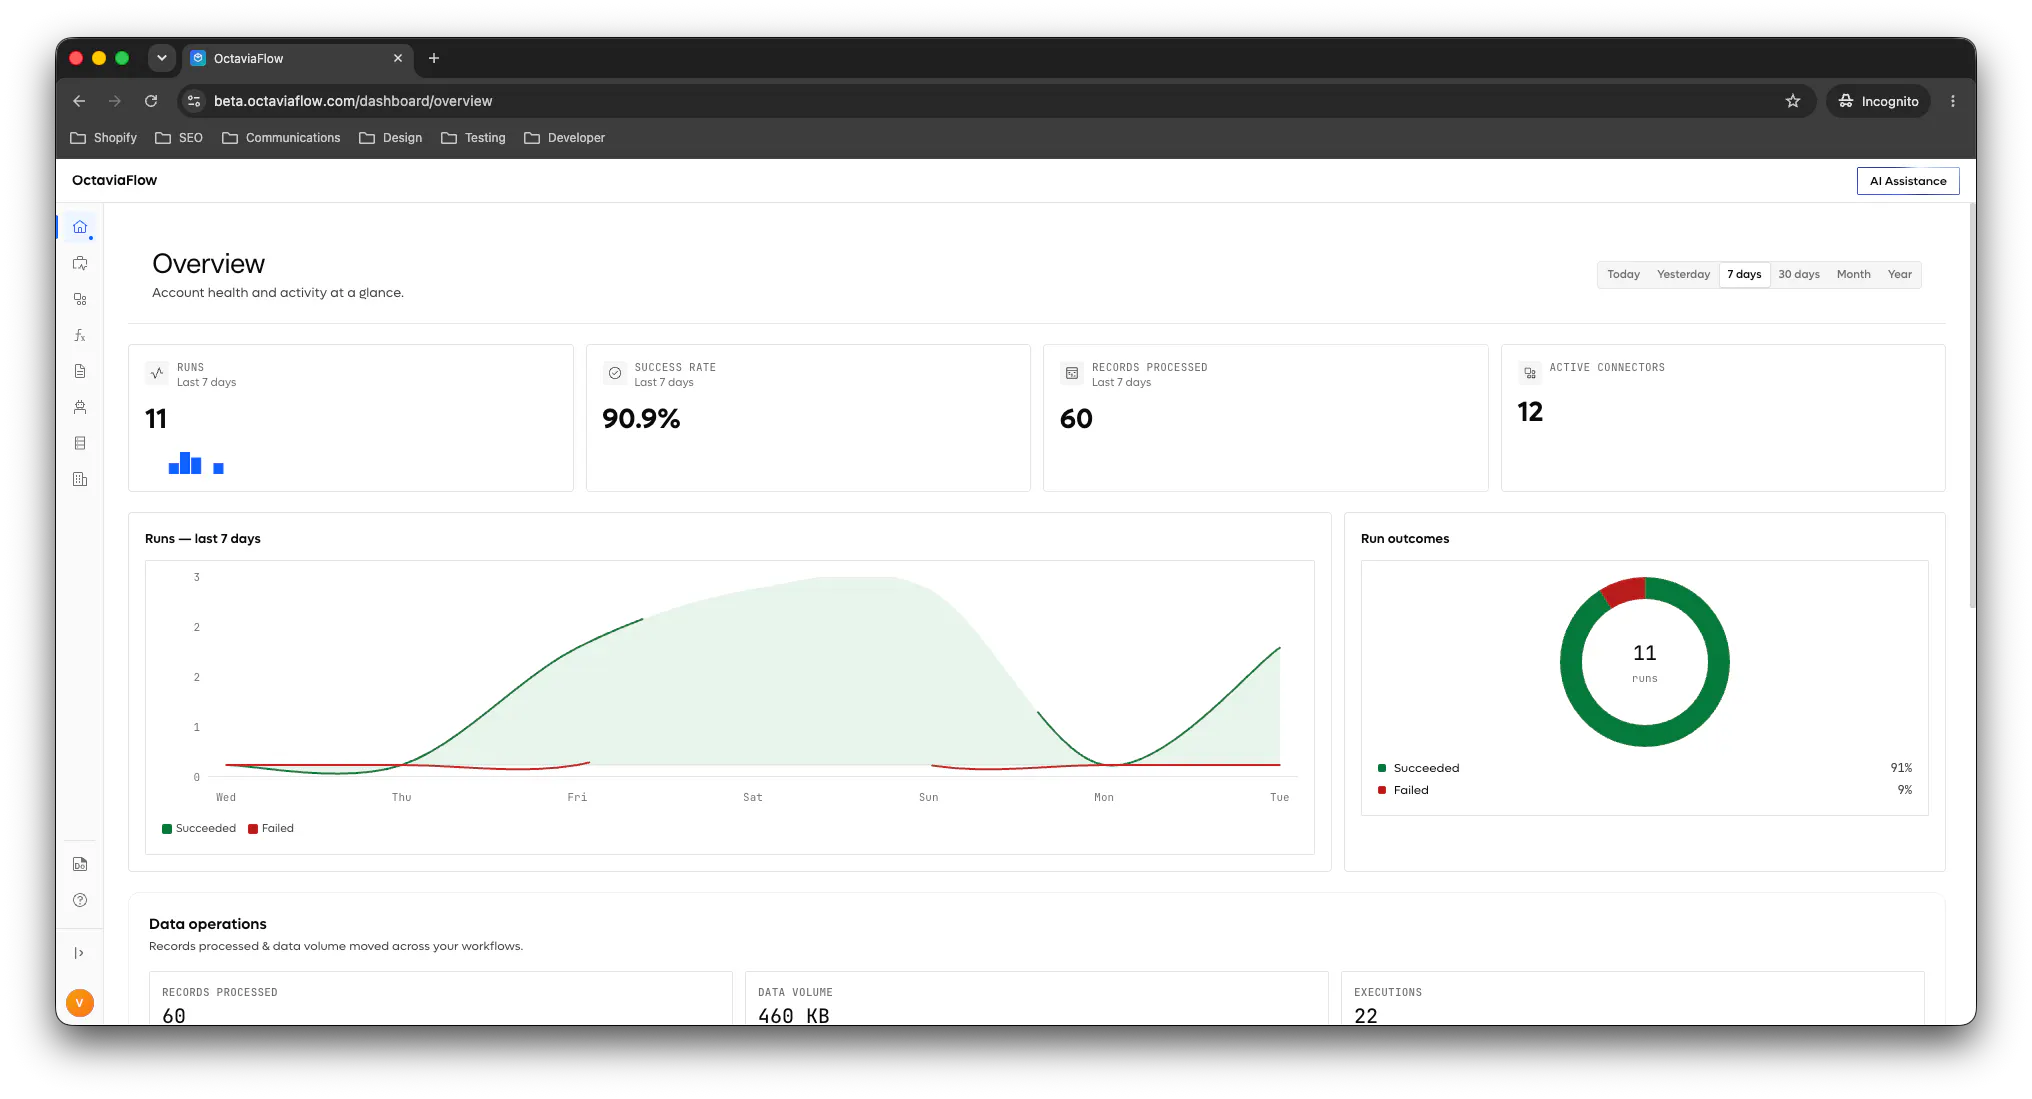
Task: Select the Yesterday time range
Action: pos(1683,275)
